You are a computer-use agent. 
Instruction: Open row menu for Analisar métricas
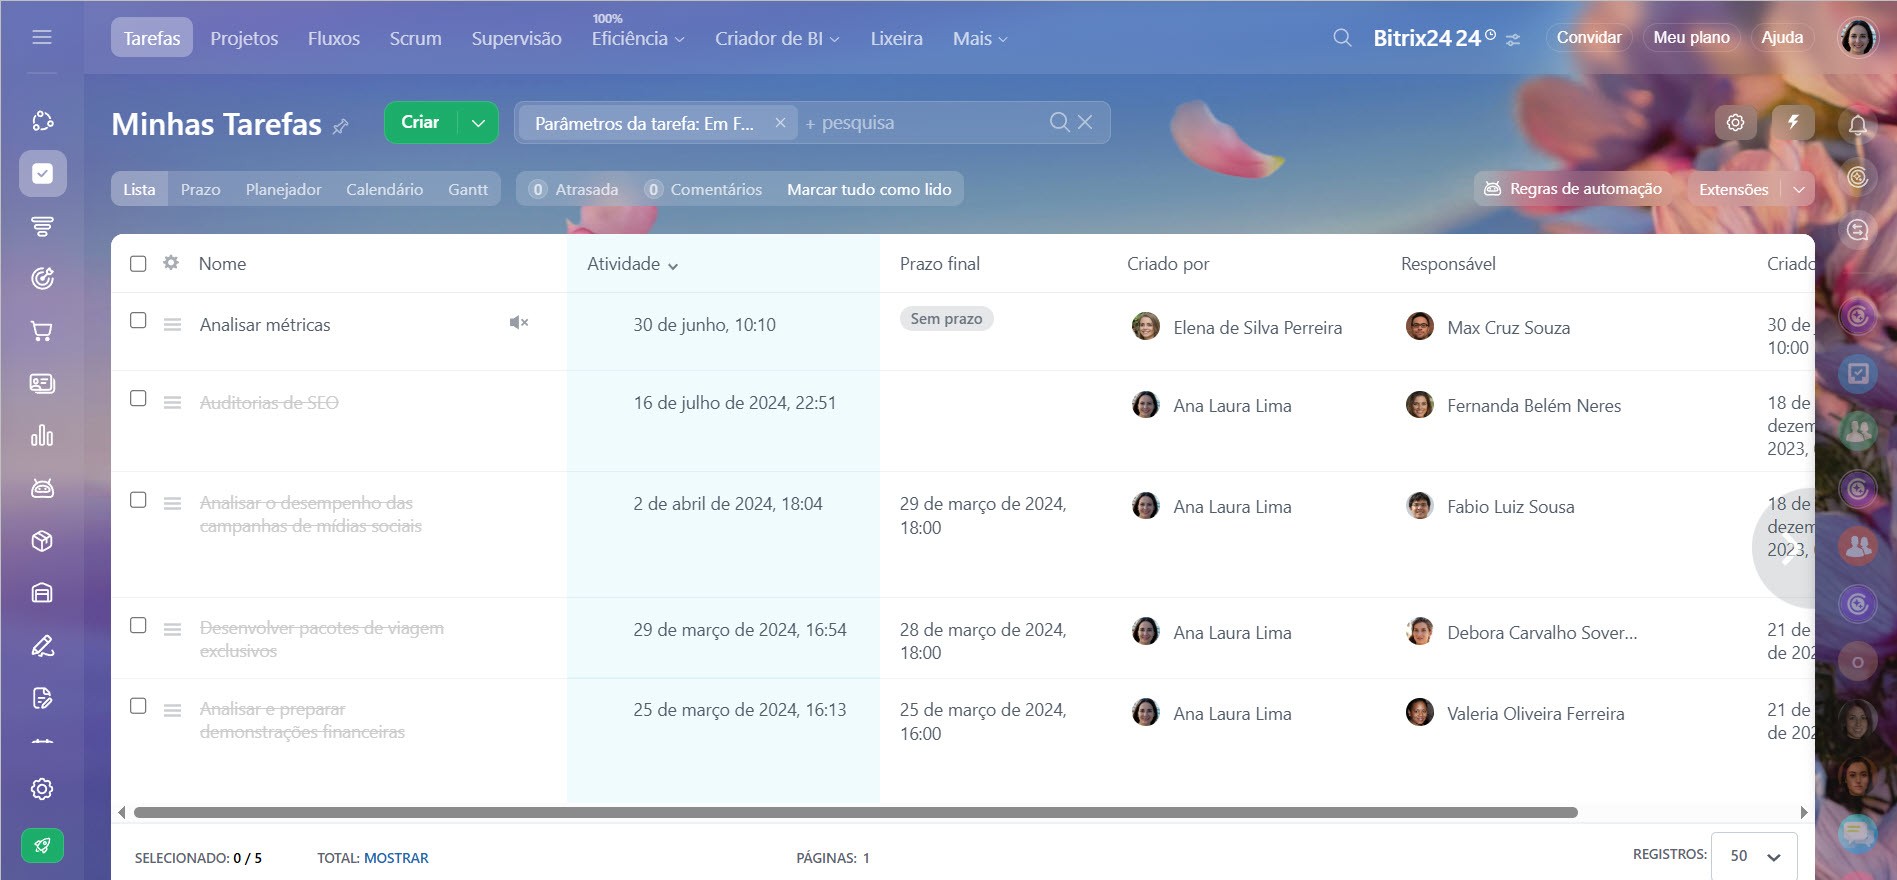(x=172, y=325)
